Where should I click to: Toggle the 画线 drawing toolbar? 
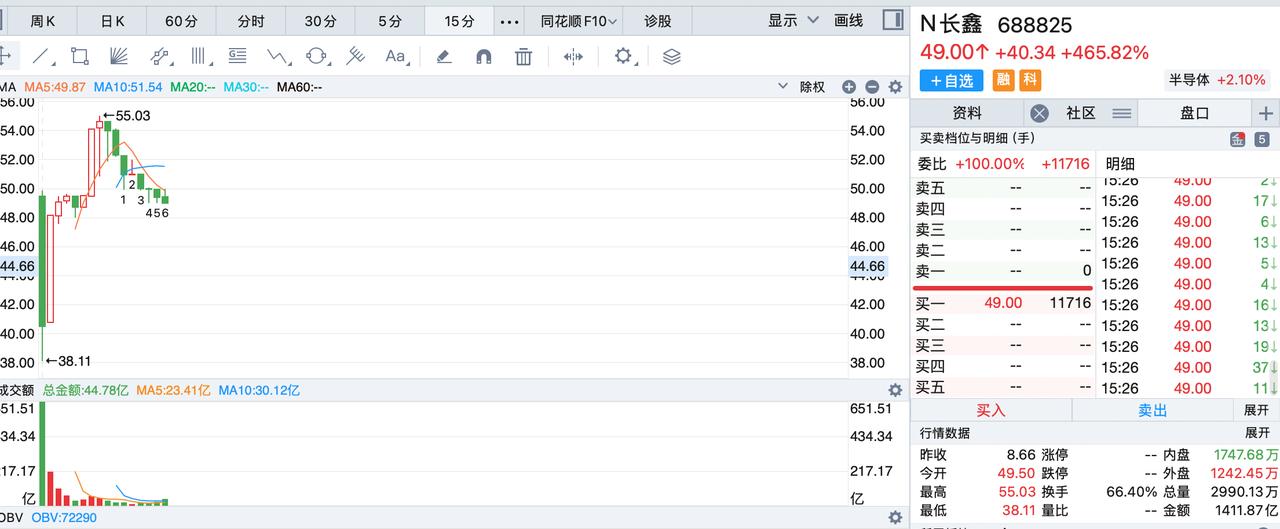pos(848,20)
